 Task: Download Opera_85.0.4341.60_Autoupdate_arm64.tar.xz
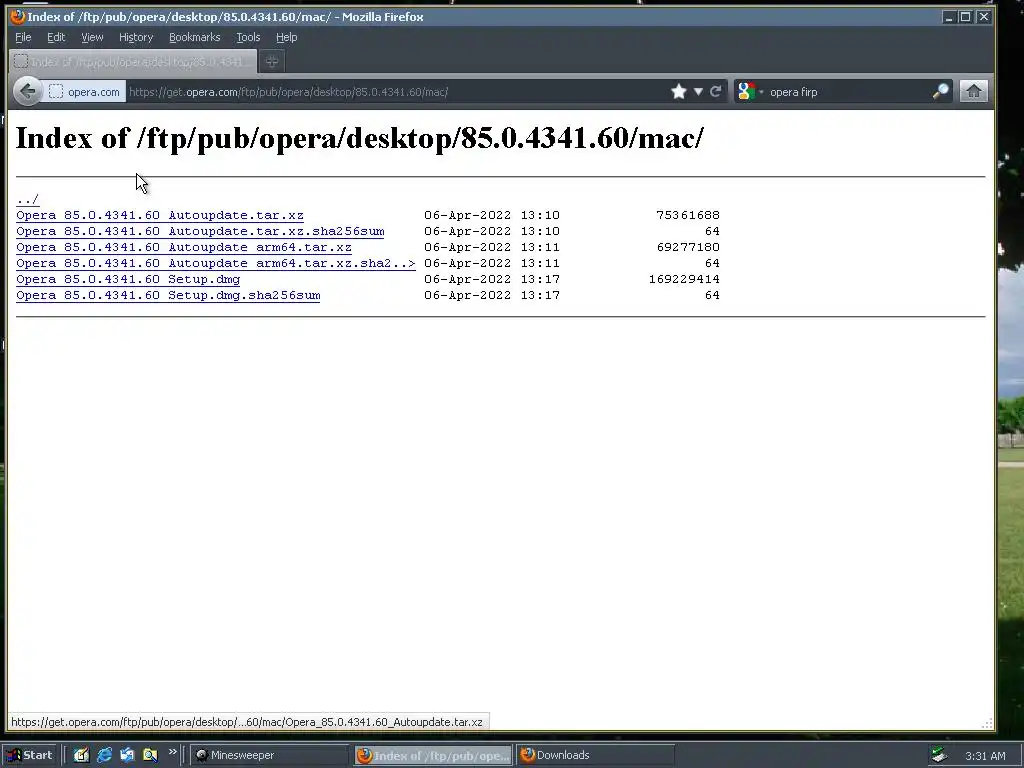tap(184, 248)
